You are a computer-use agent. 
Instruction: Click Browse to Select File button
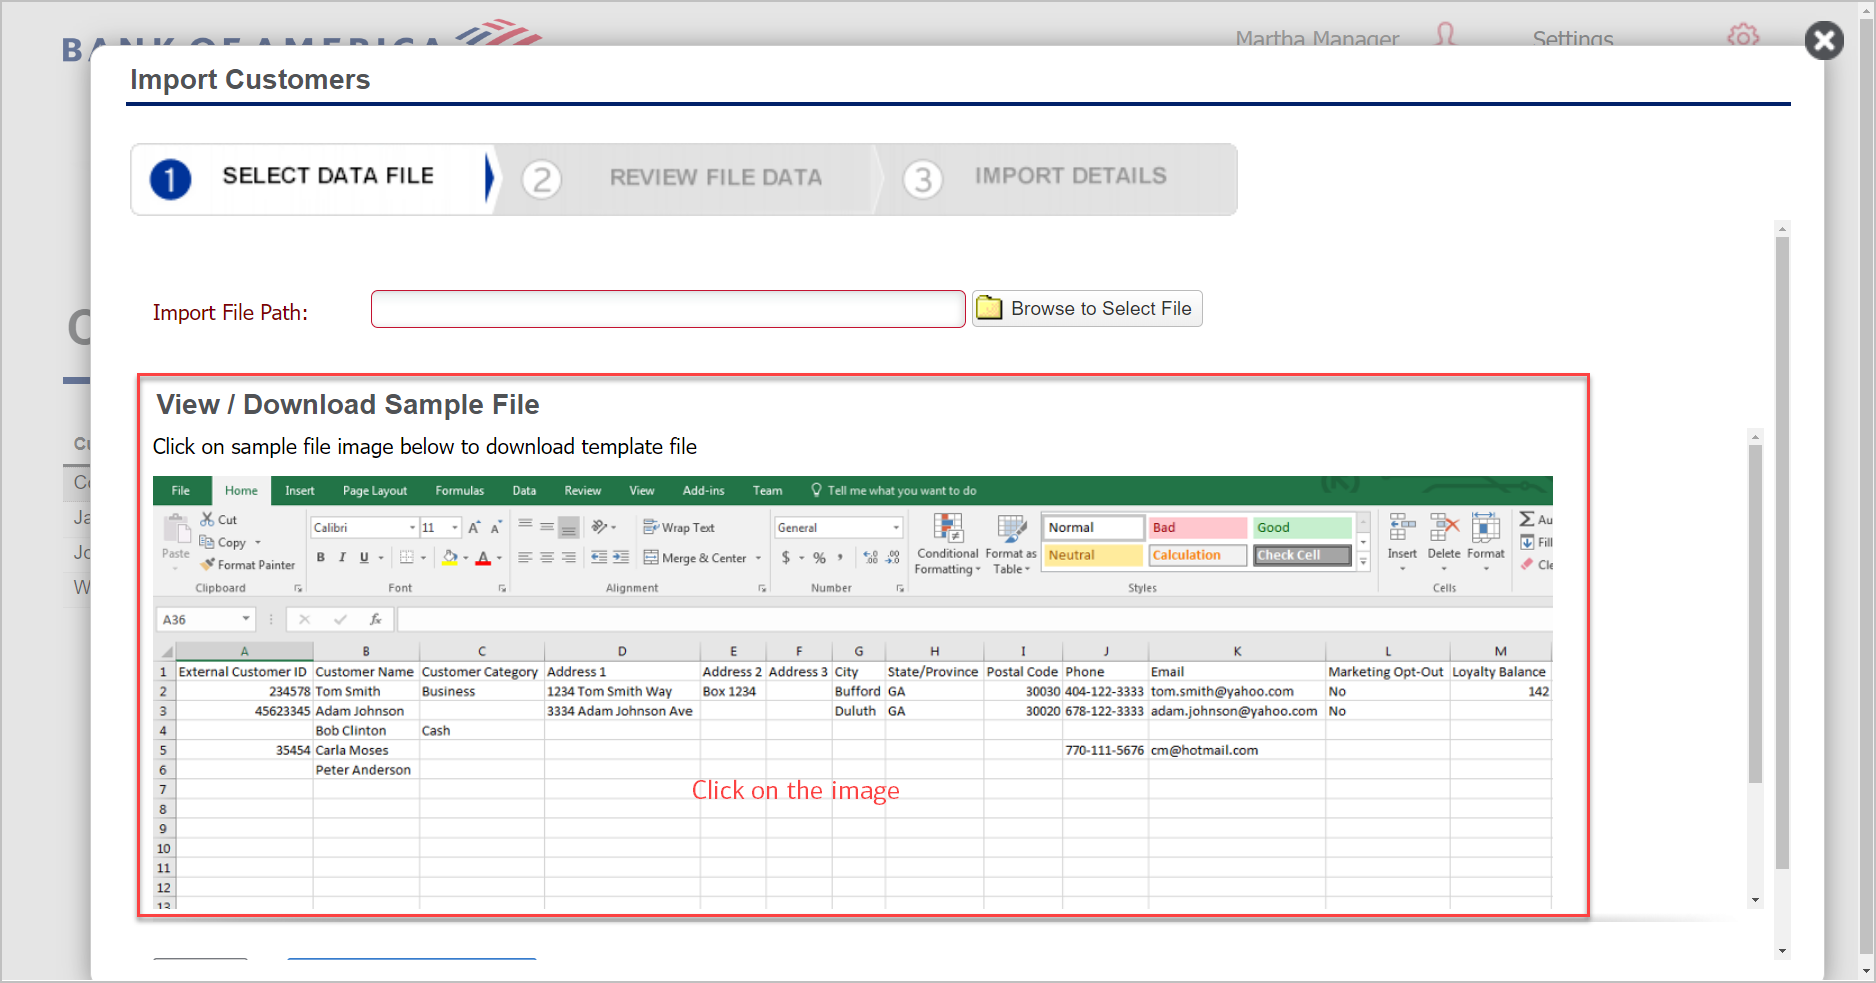(1087, 309)
